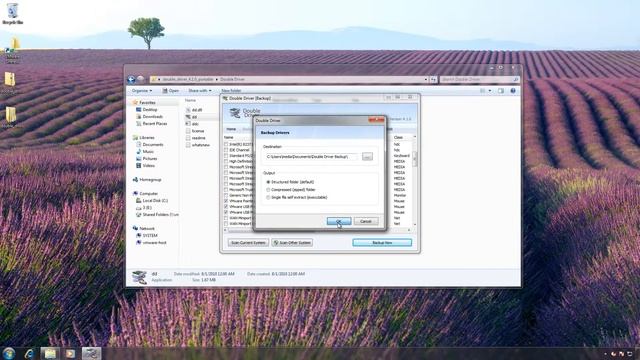The image size is (640, 360).
Task: Edit the Destination path field
Action: (x=311, y=157)
